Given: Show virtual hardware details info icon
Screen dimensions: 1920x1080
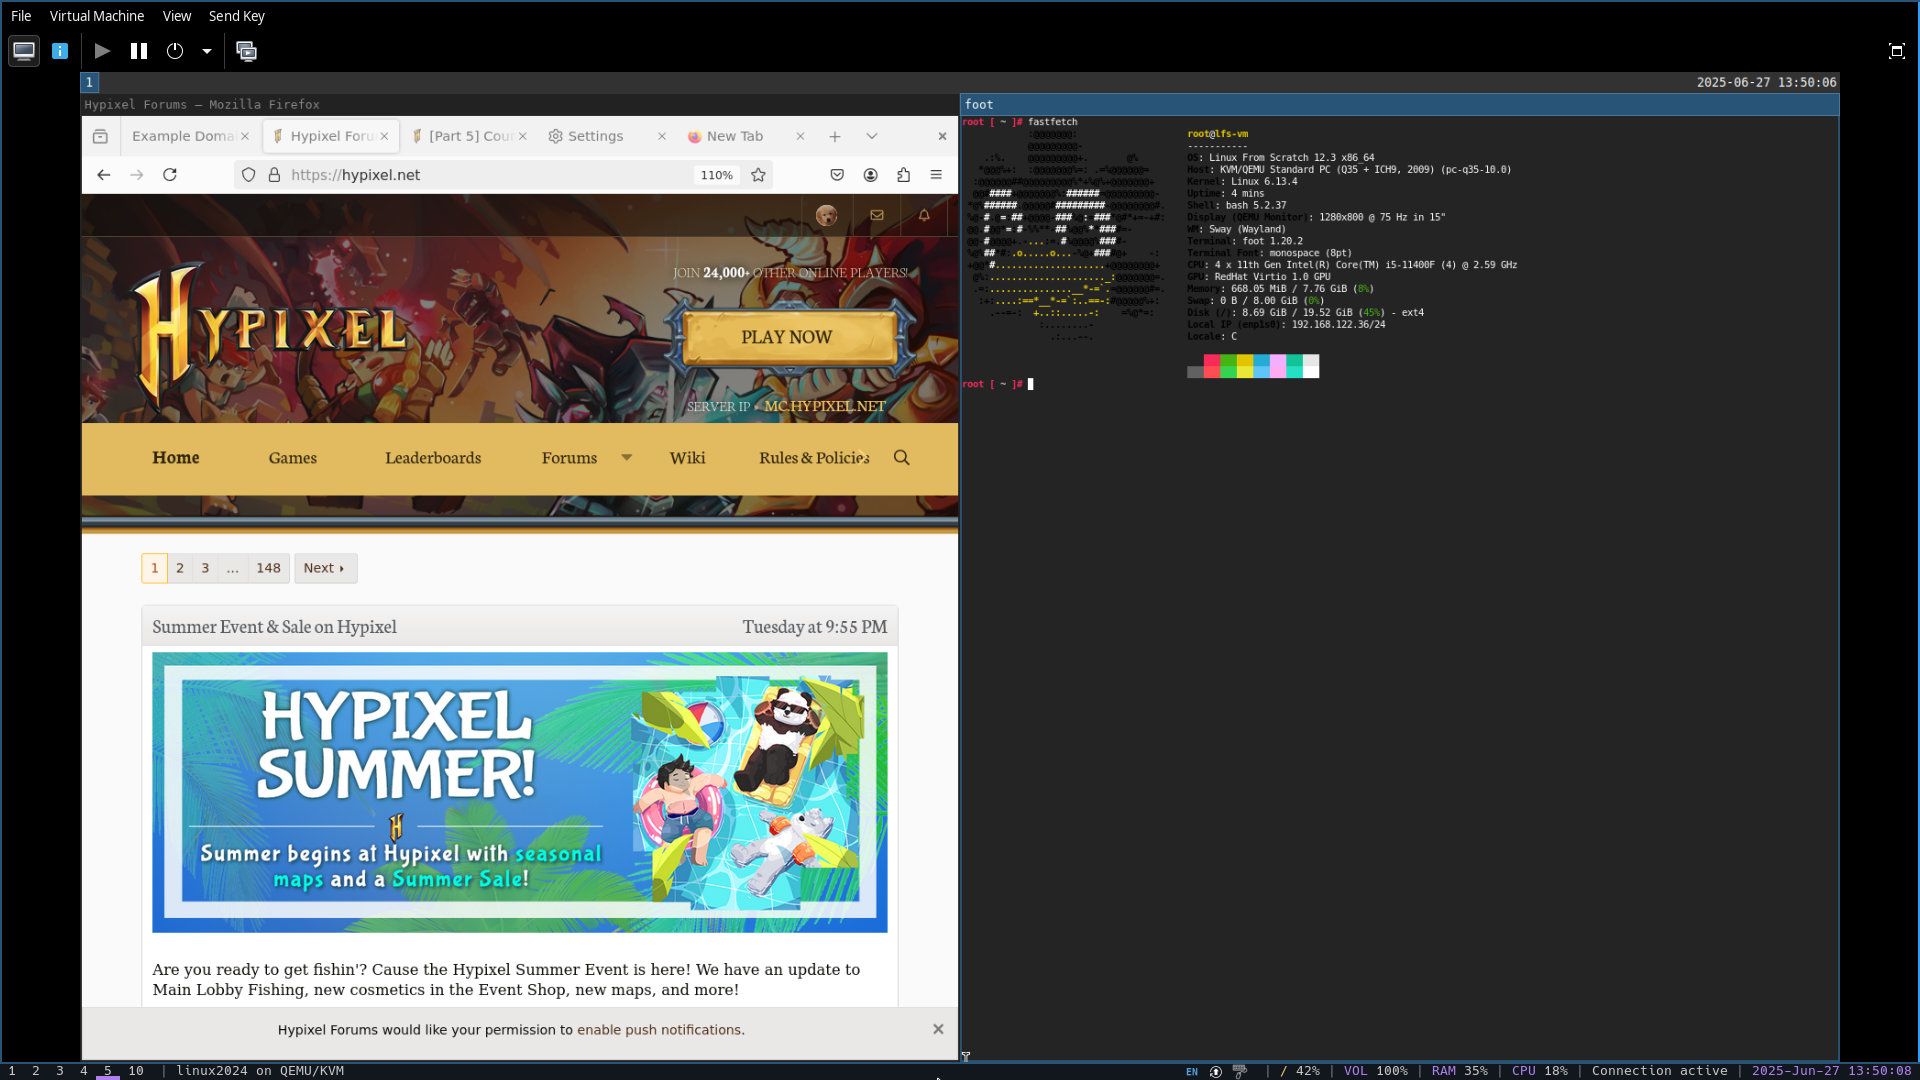Looking at the screenshot, I should [x=60, y=51].
